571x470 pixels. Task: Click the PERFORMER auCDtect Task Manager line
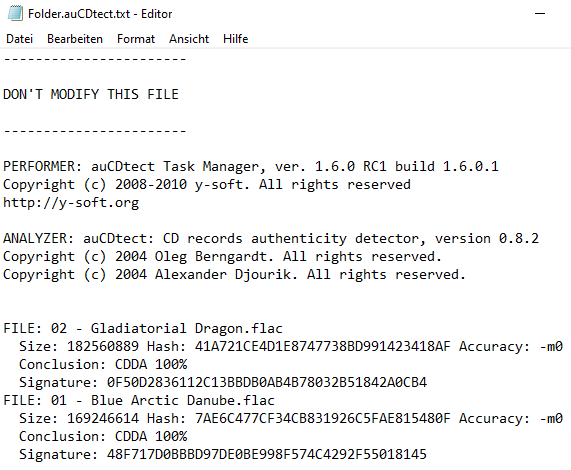251,167
